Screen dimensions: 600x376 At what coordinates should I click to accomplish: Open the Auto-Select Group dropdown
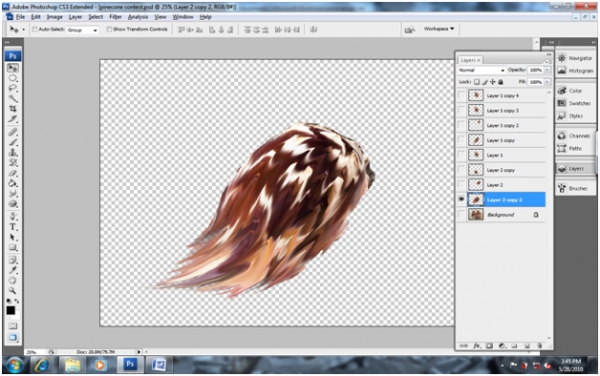[82, 30]
